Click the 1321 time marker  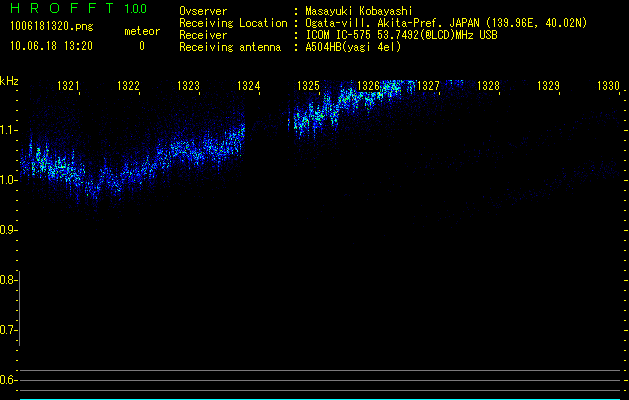[x=69, y=85]
